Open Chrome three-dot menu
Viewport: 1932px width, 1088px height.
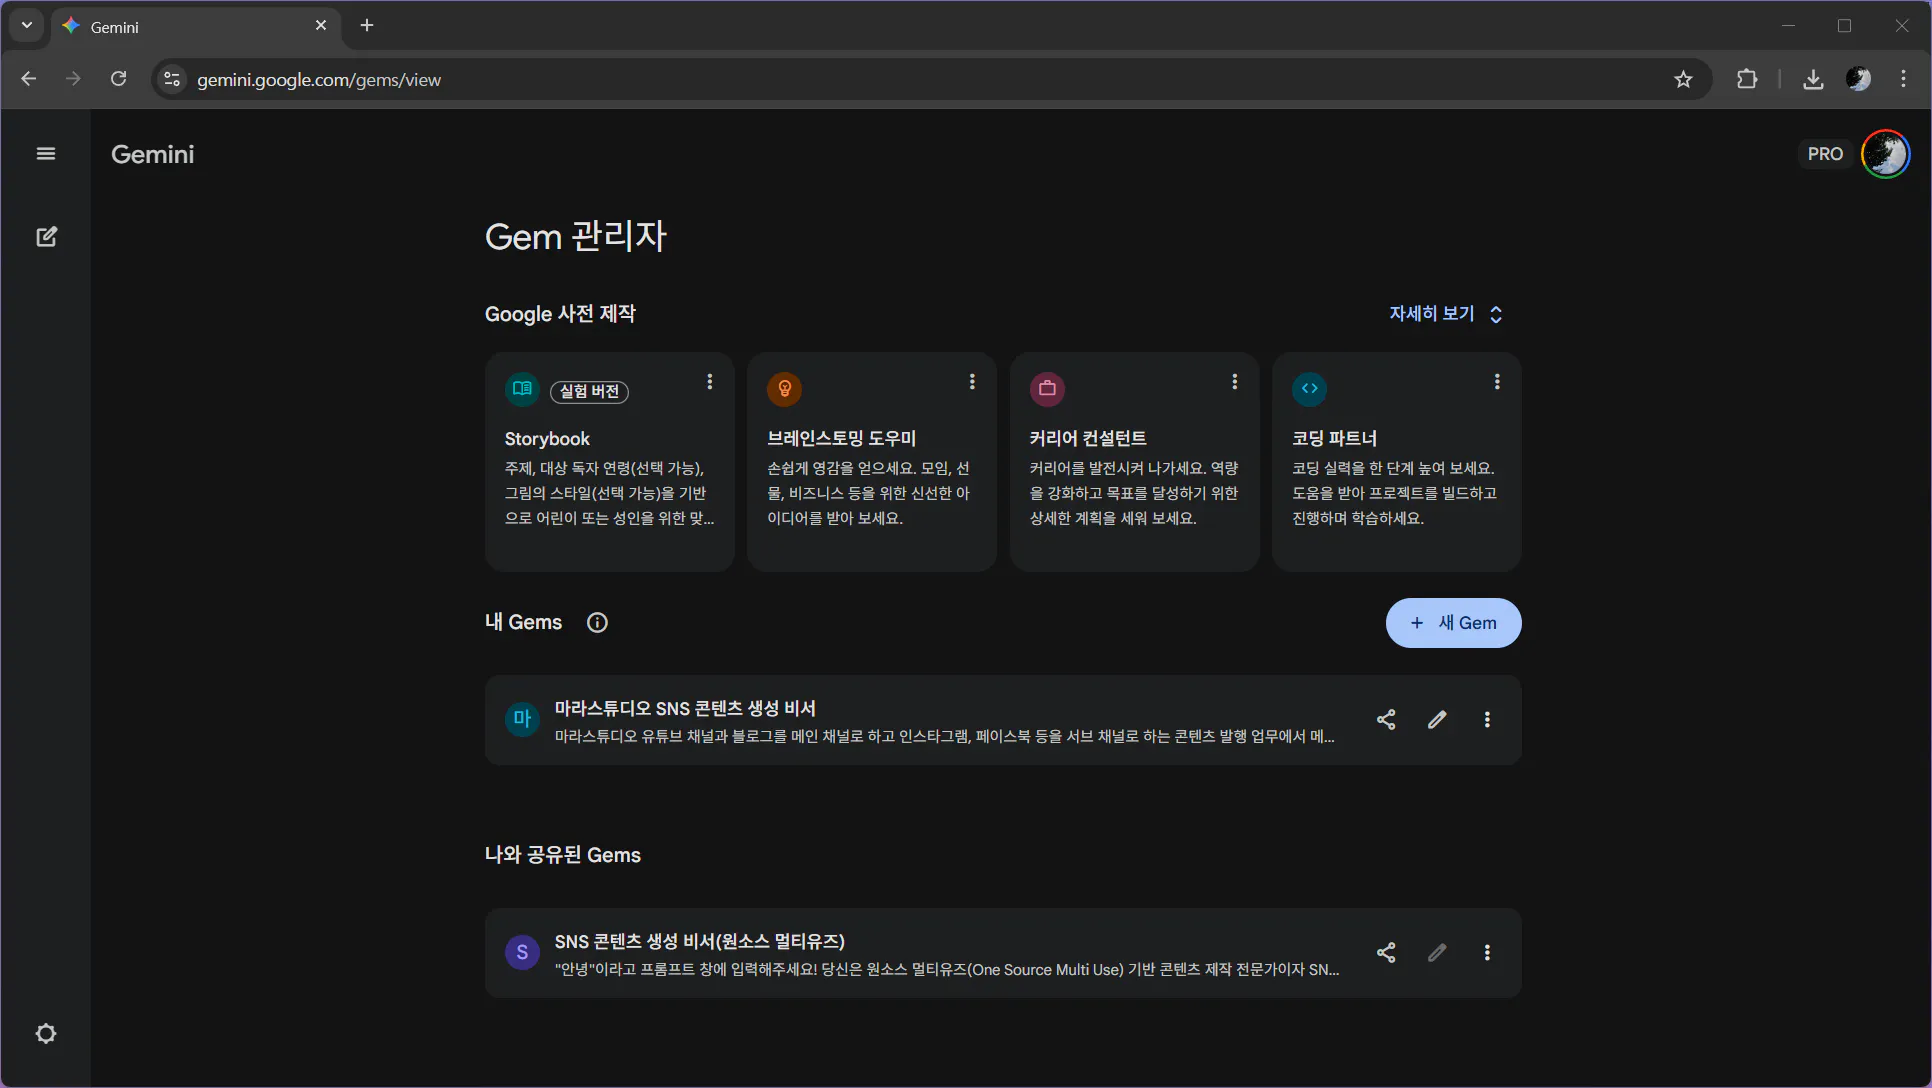(x=1903, y=79)
